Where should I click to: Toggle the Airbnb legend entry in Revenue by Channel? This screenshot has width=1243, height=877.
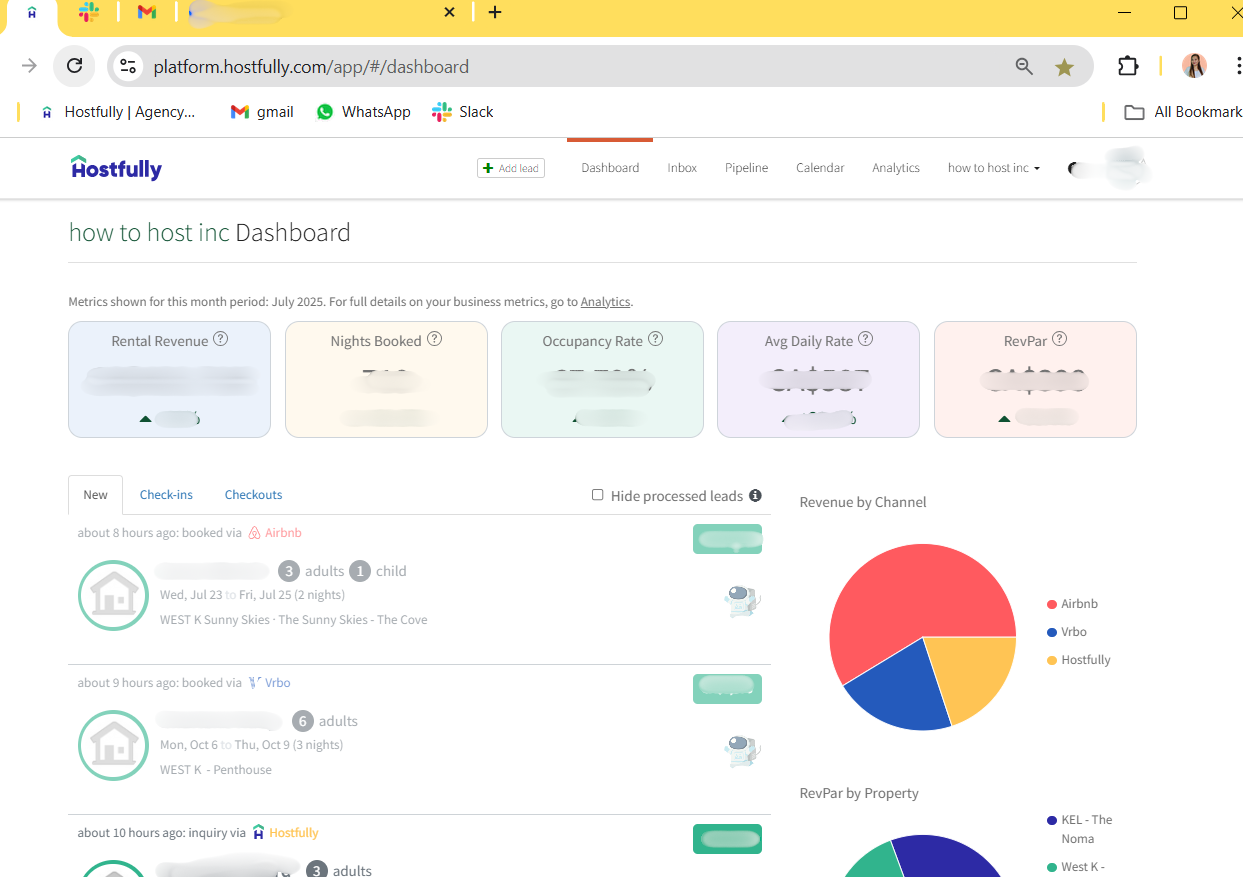[x=1072, y=604]
